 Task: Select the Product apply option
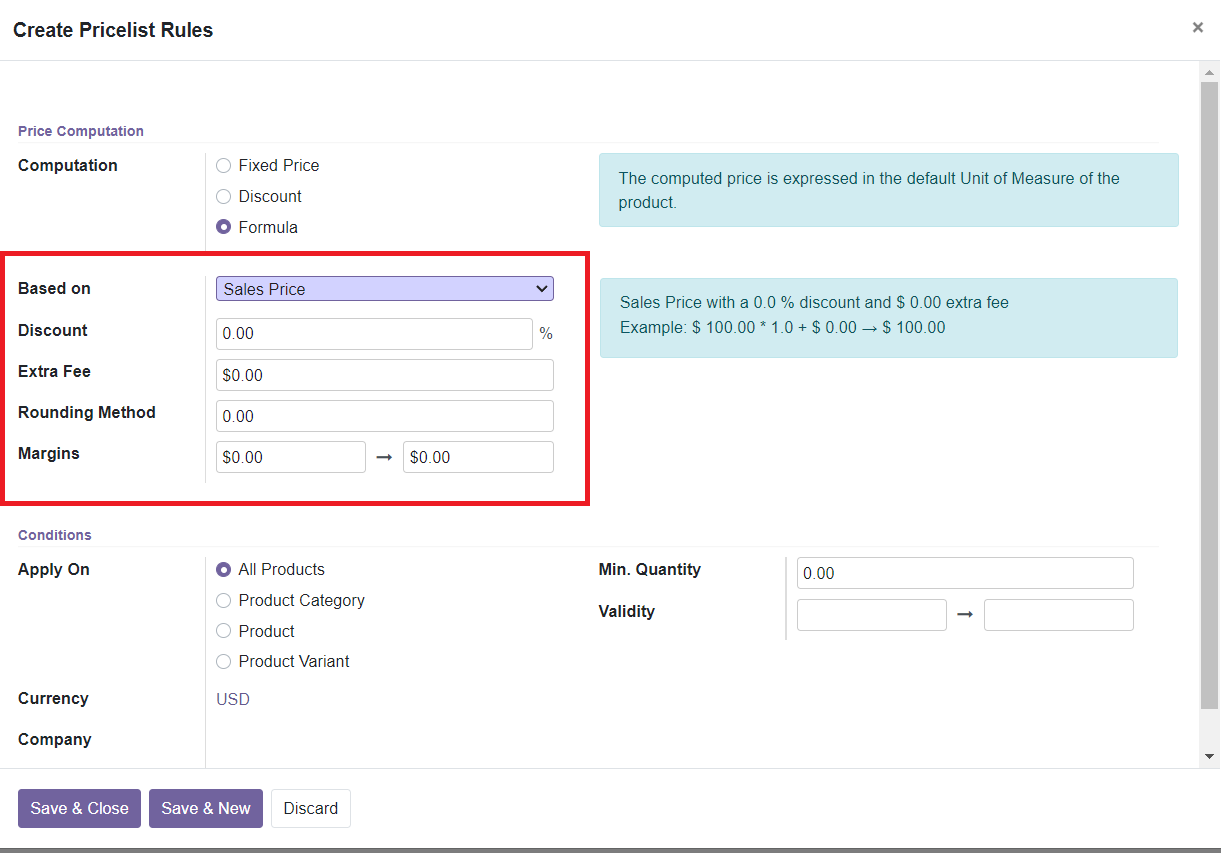click(223, 631)
